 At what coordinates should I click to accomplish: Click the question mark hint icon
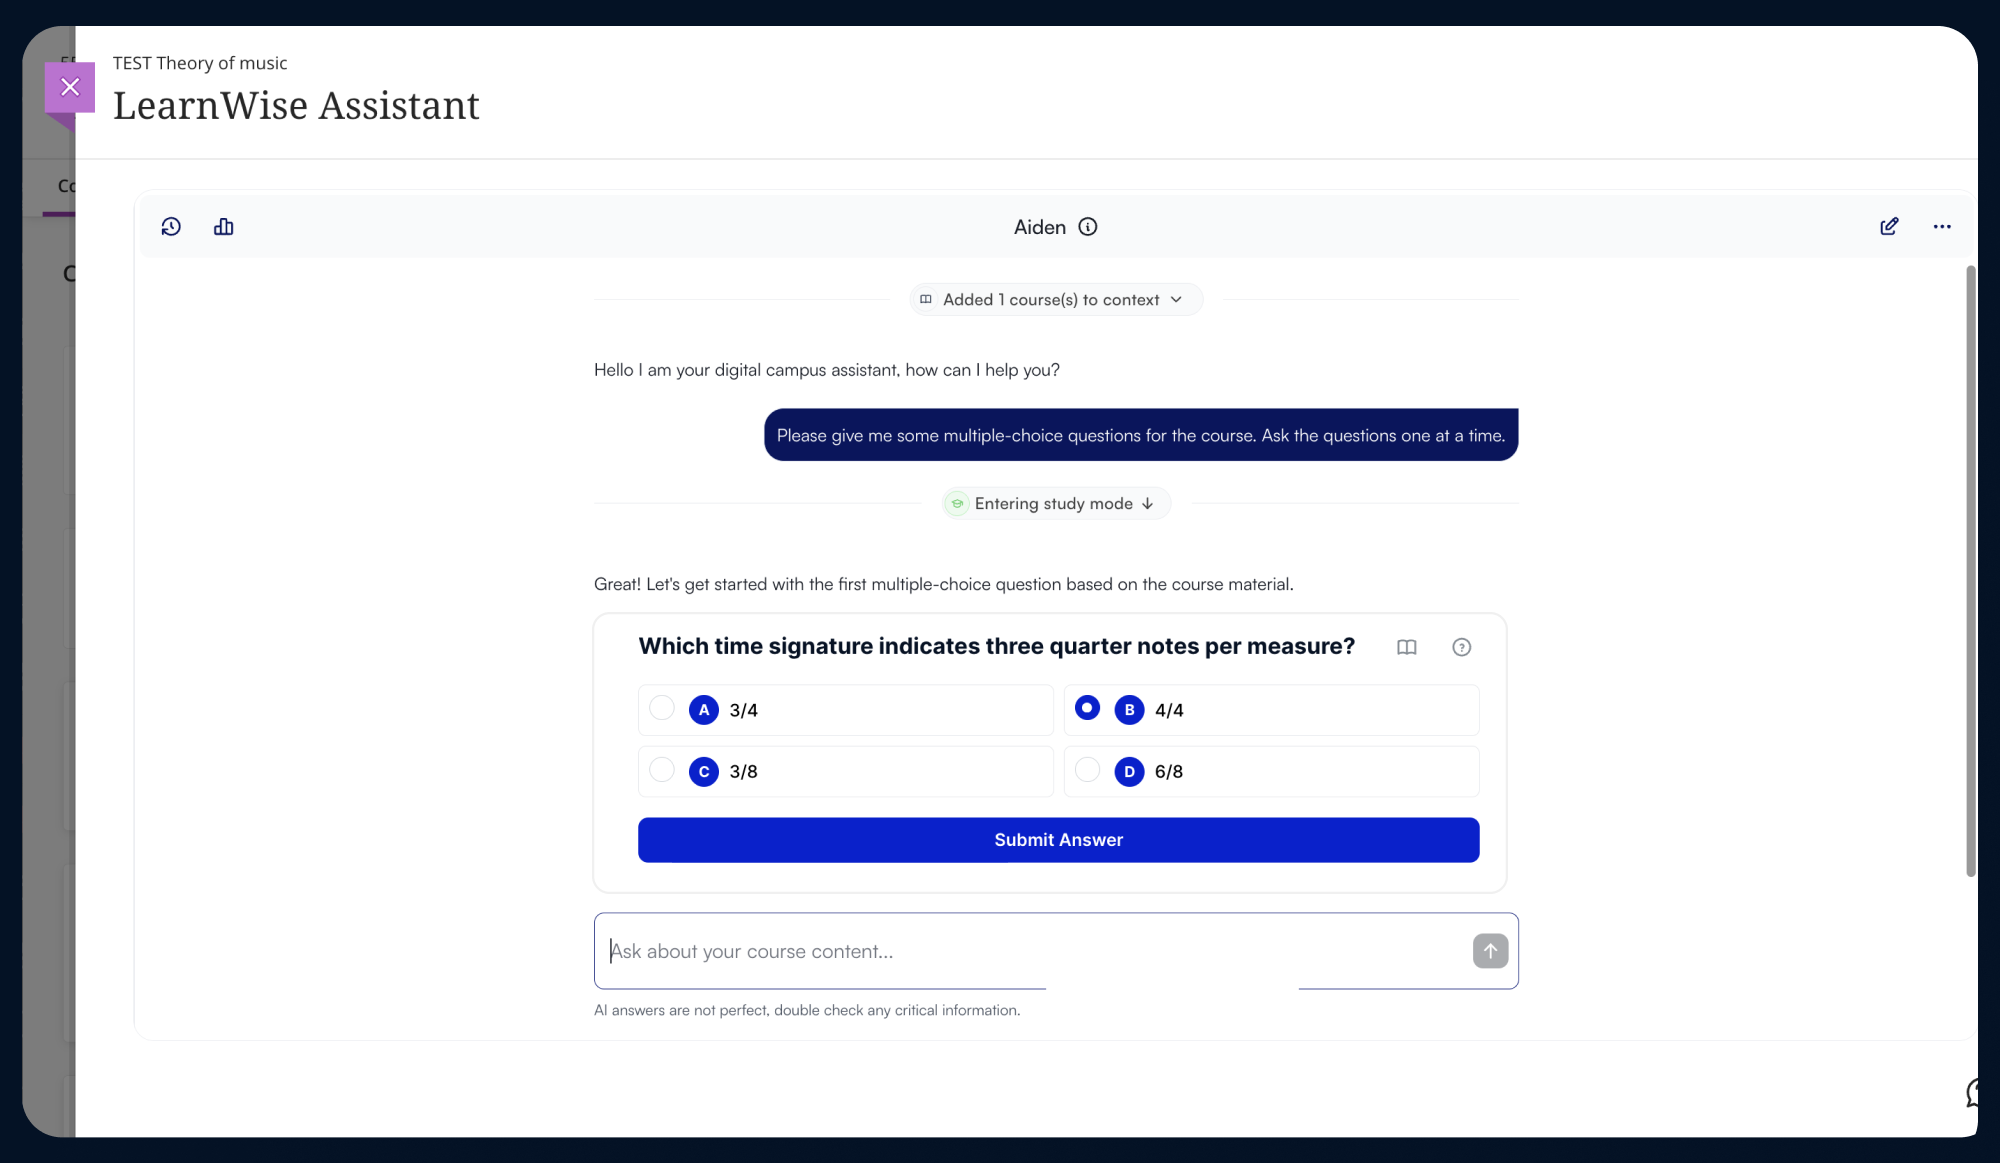tap(1461, 647)
